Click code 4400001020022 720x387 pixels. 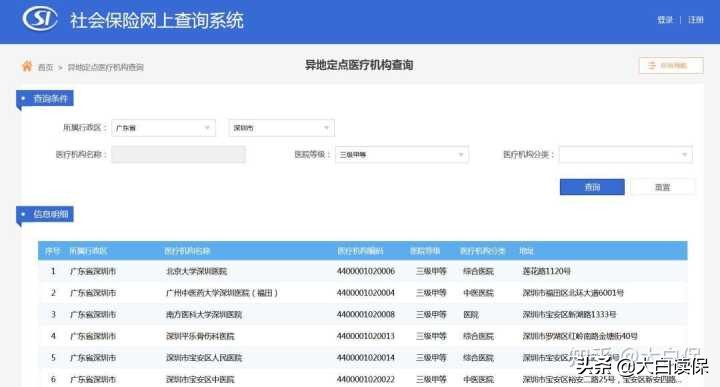[366, 379]
